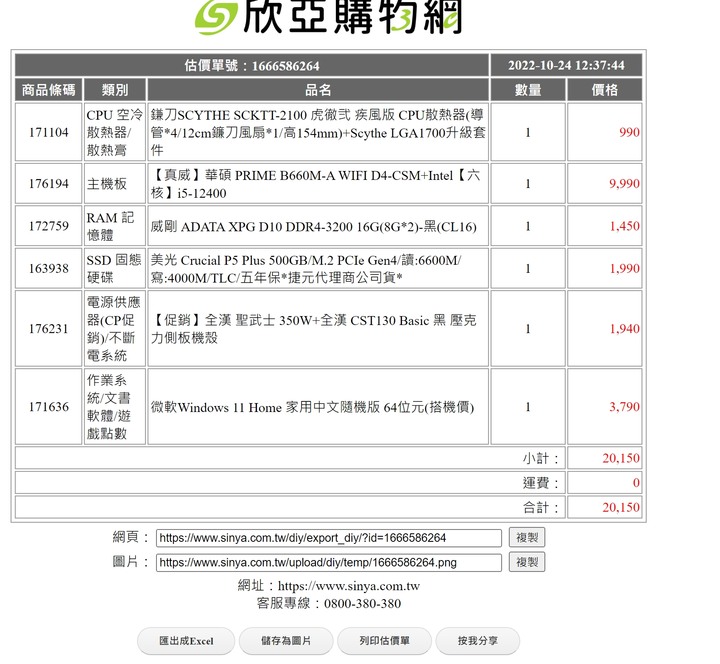Click the price 1,450
This screenshot has width=720, height=664.
coord(624,226)
